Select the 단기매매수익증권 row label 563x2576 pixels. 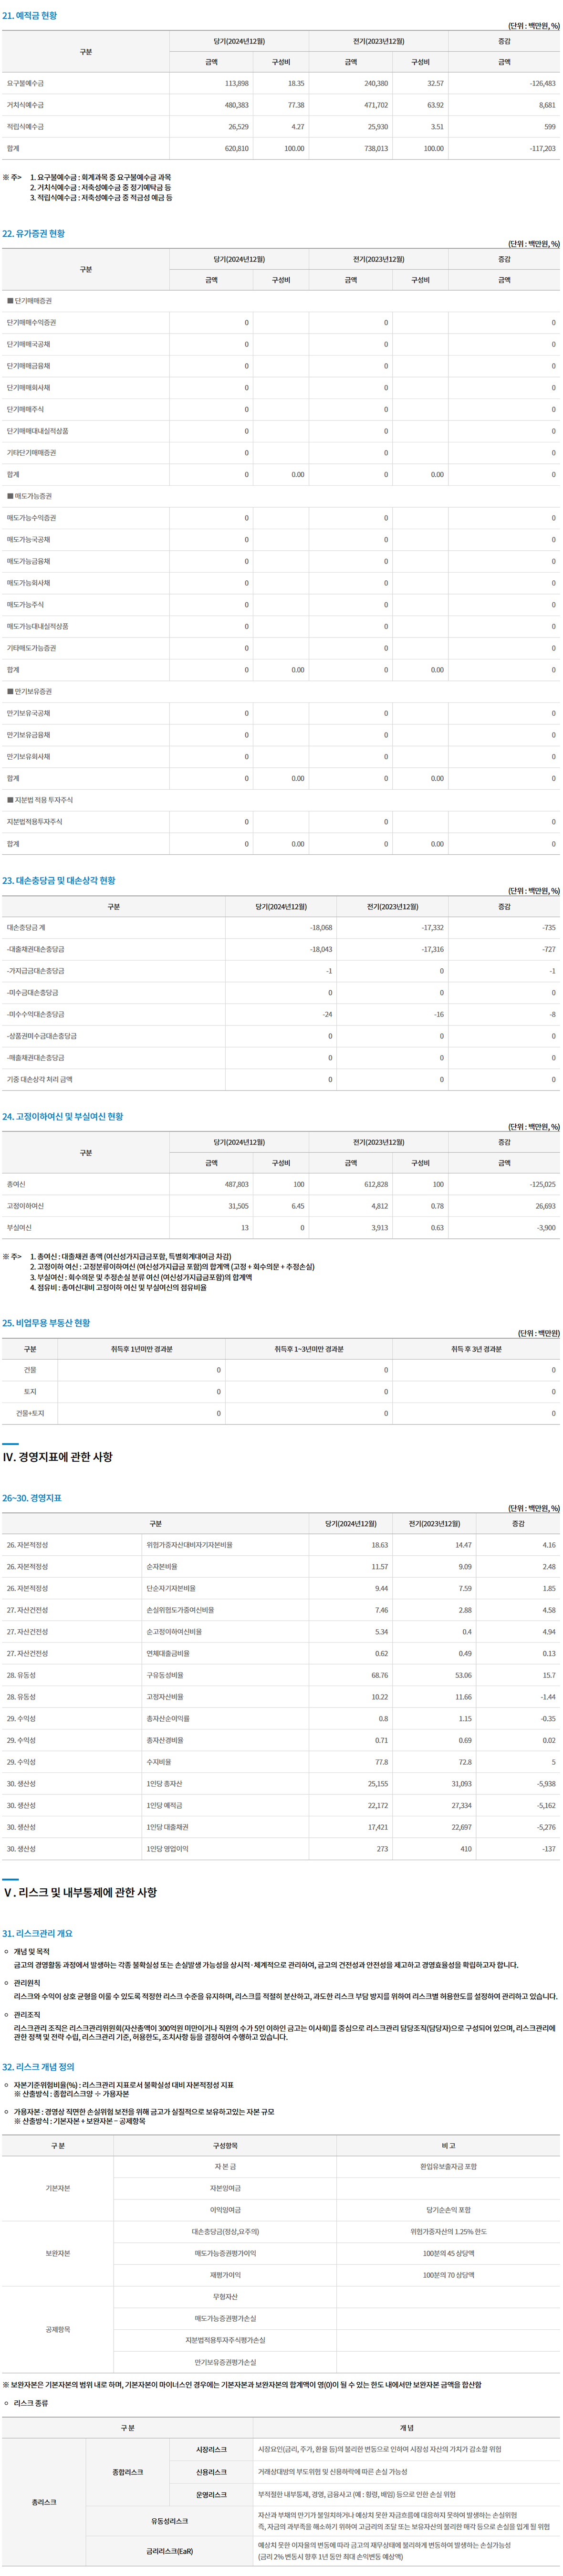[x=31, y=323]
